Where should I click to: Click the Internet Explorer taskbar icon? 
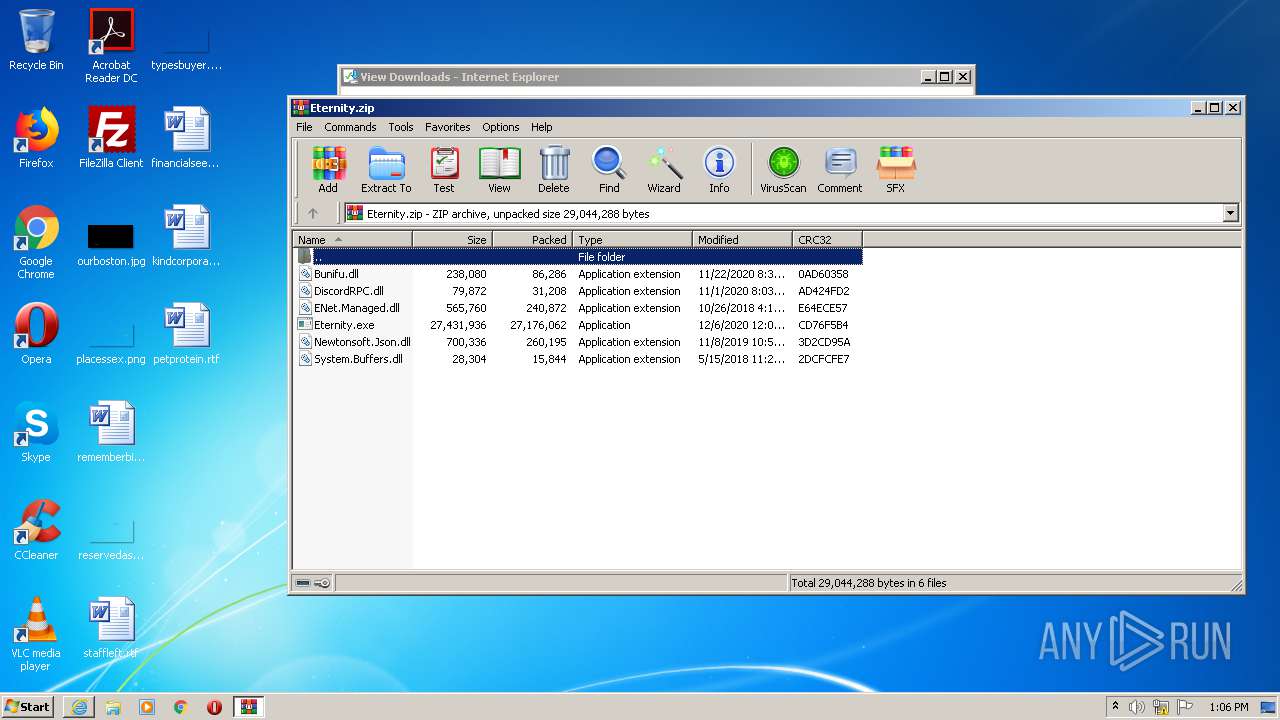pyautogui.click(x=79, y=707)
